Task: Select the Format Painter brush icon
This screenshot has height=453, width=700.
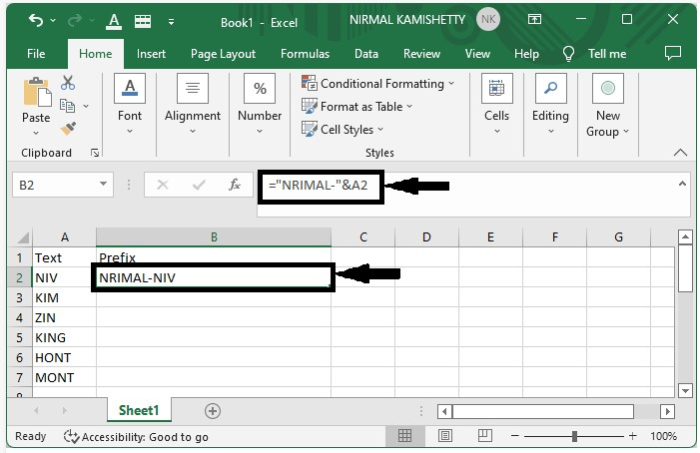Action: coord(68,128)
